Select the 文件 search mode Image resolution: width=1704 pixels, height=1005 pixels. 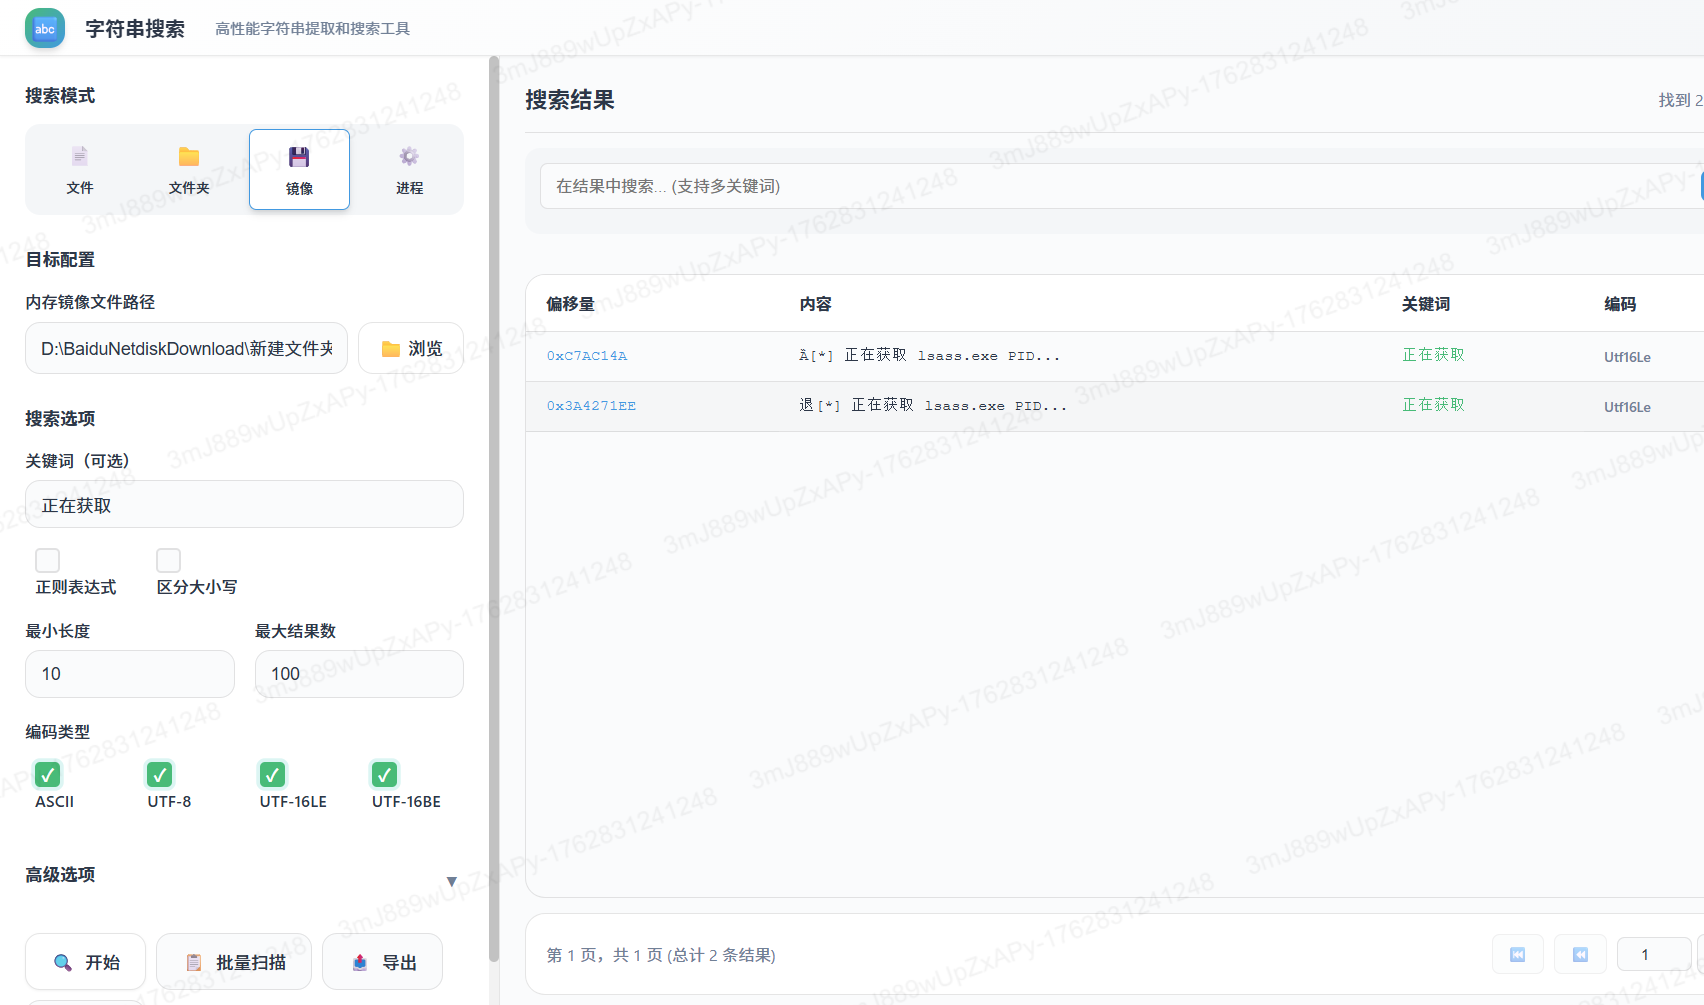(80, 170)
